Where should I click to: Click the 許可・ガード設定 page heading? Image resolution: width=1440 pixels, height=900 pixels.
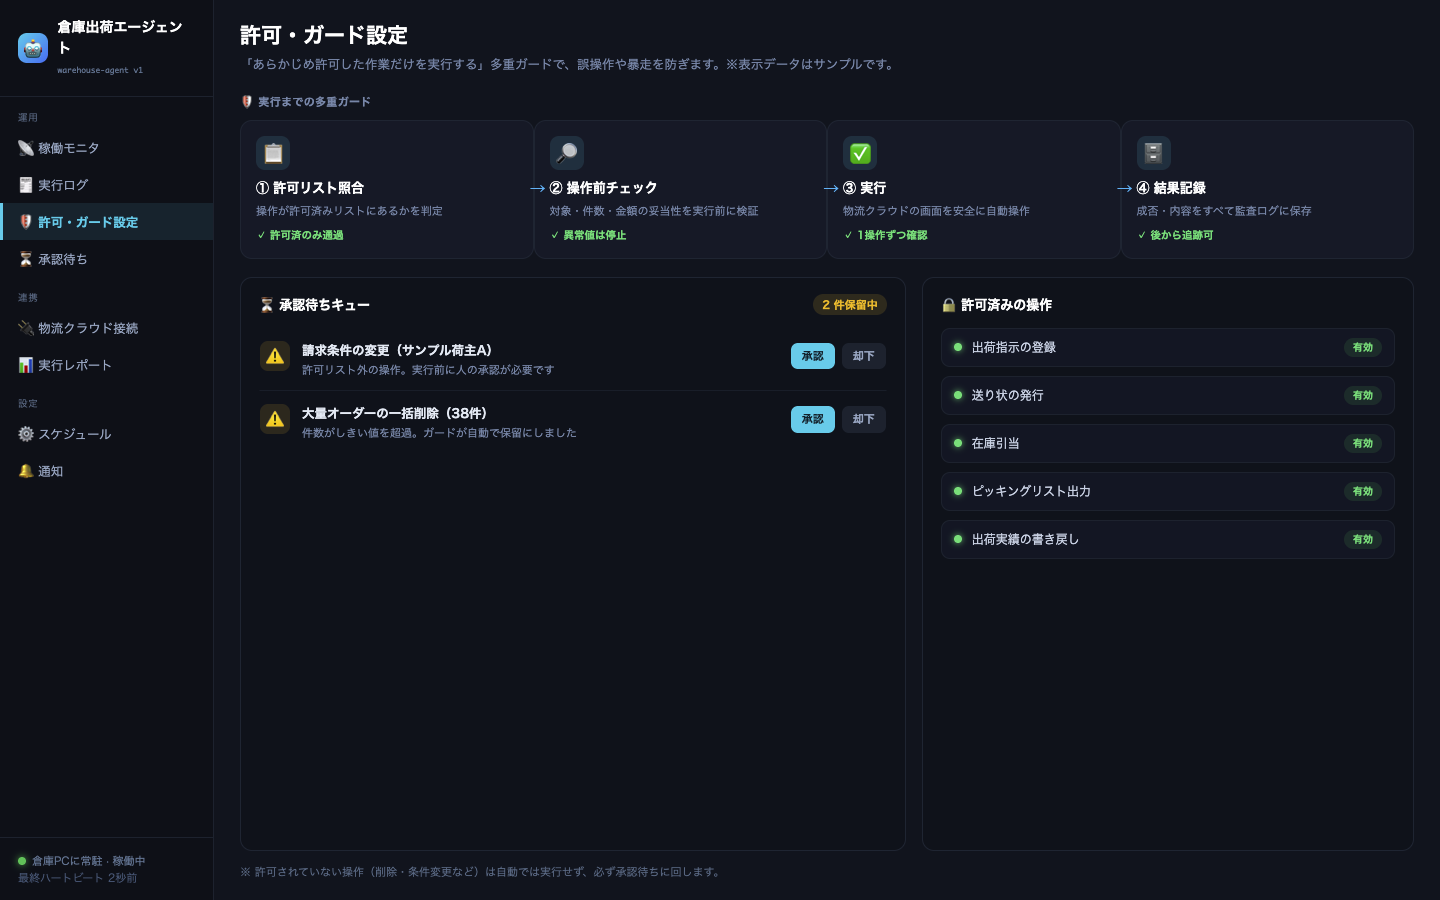click(x=324, y=36)
